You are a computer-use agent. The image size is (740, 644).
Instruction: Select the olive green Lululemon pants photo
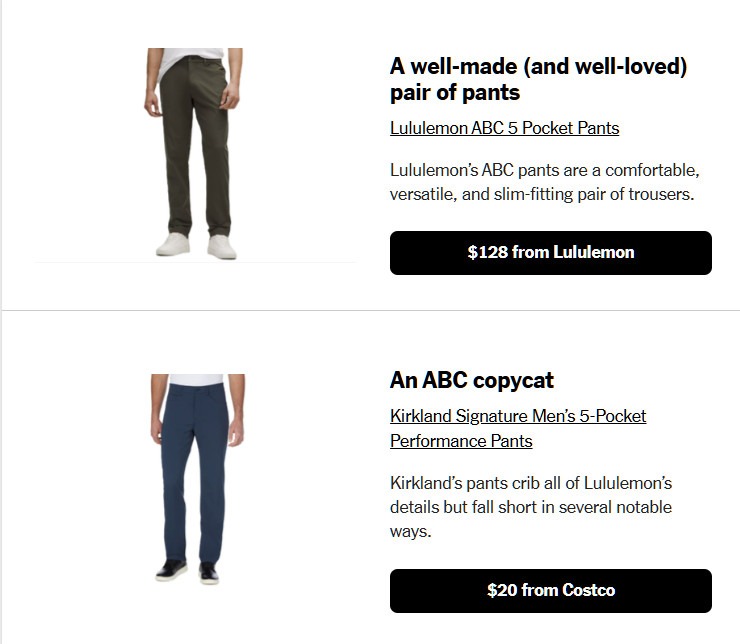[193, 153]
